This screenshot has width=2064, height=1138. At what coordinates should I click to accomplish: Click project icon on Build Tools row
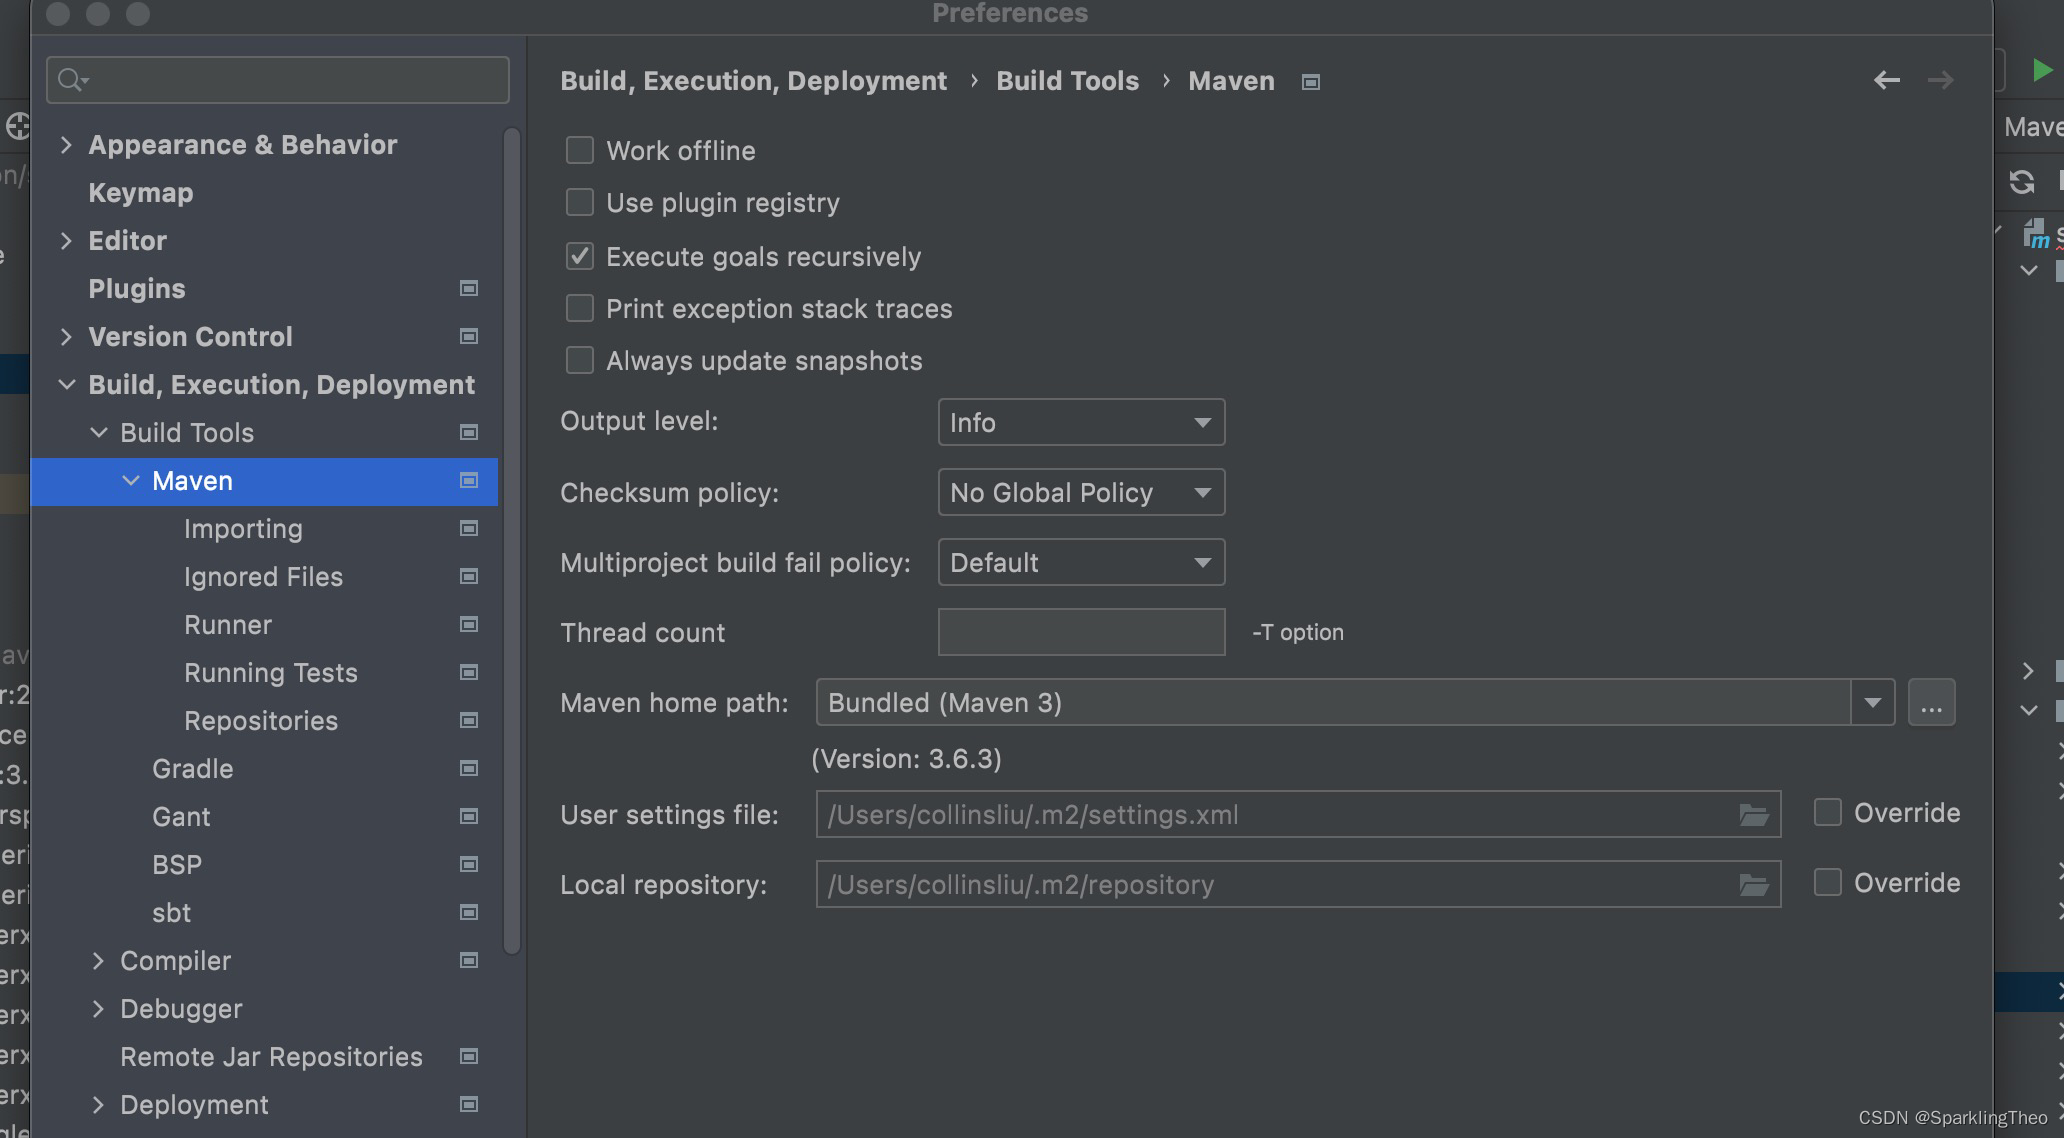468,433
